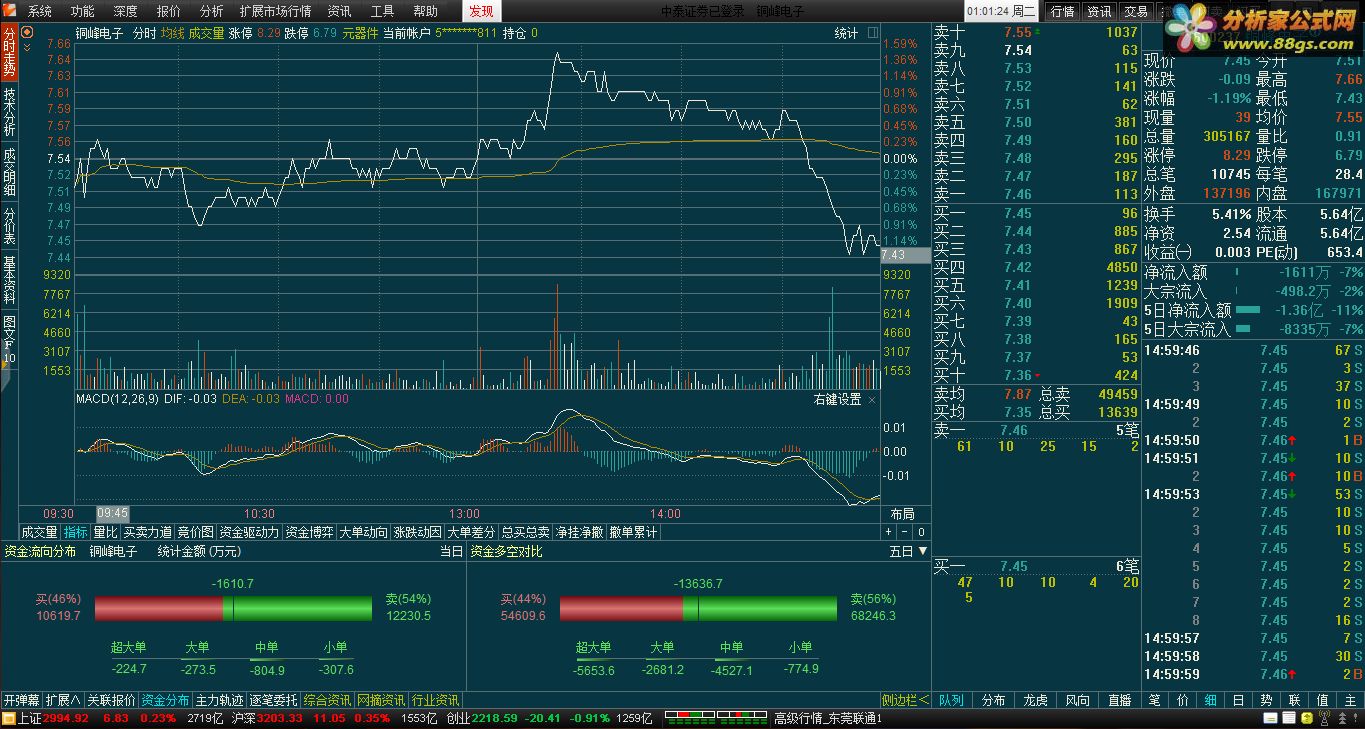Open the 开弹幕 bottom tab
The height and width of the screenshot is (729, 1365).
(x=21, y=700)
